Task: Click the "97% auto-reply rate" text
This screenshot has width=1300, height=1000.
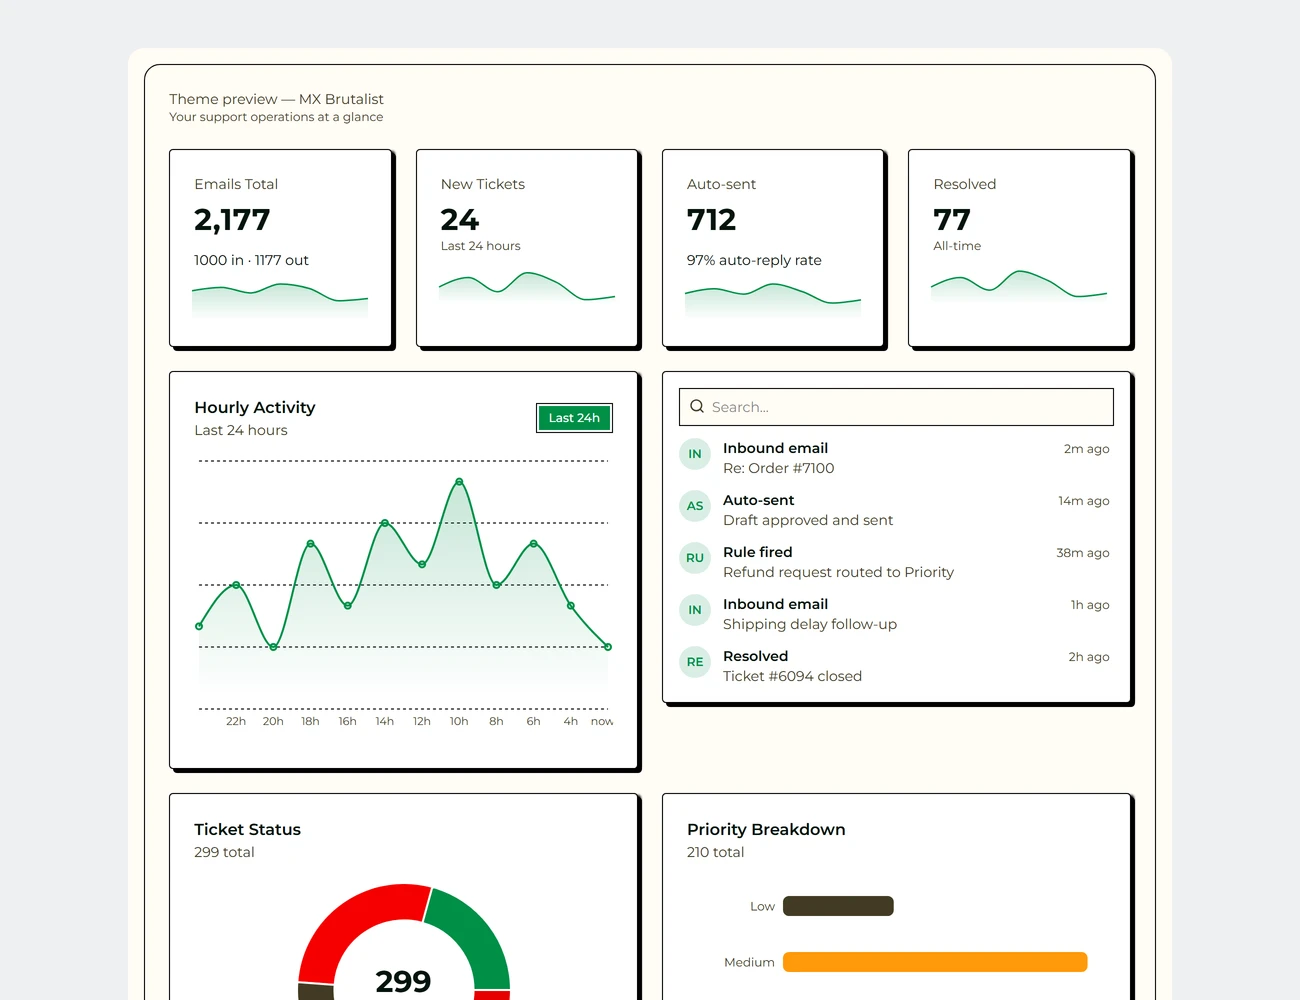Action: (754, 260)
